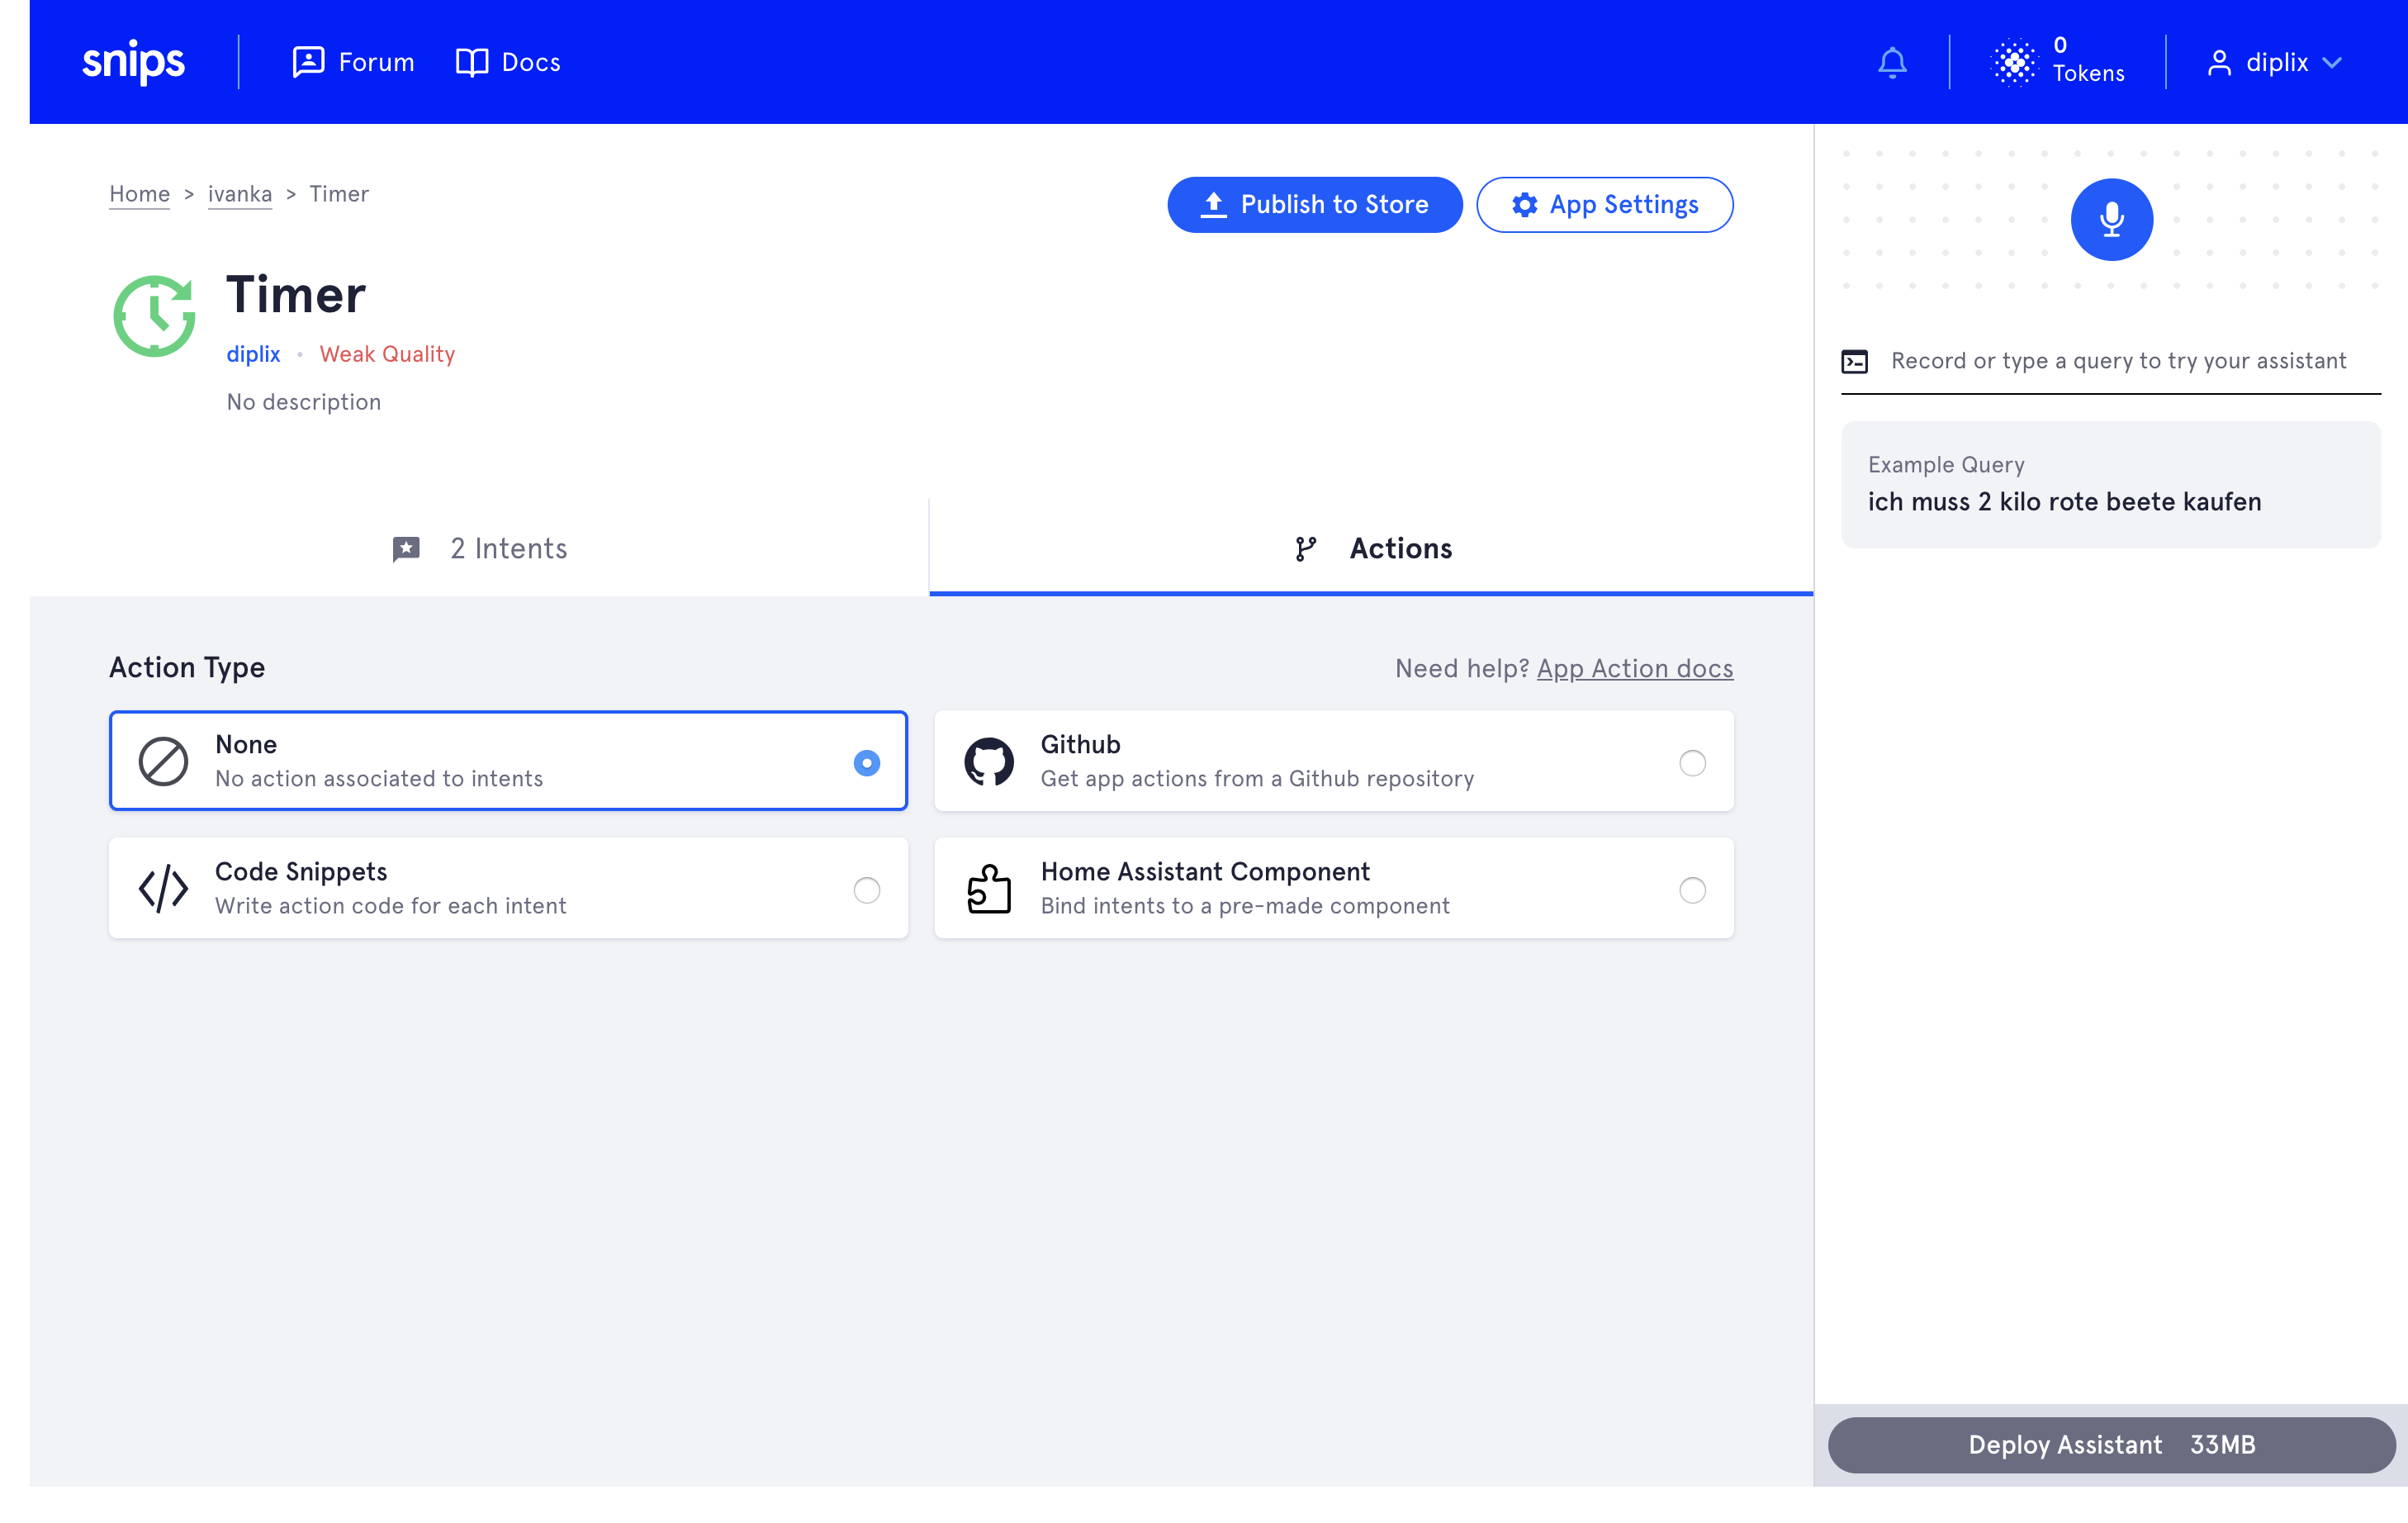This screenshot has width=2408, height=1523.
Task: Open the Forum link
Action: (x=353, y=62)
